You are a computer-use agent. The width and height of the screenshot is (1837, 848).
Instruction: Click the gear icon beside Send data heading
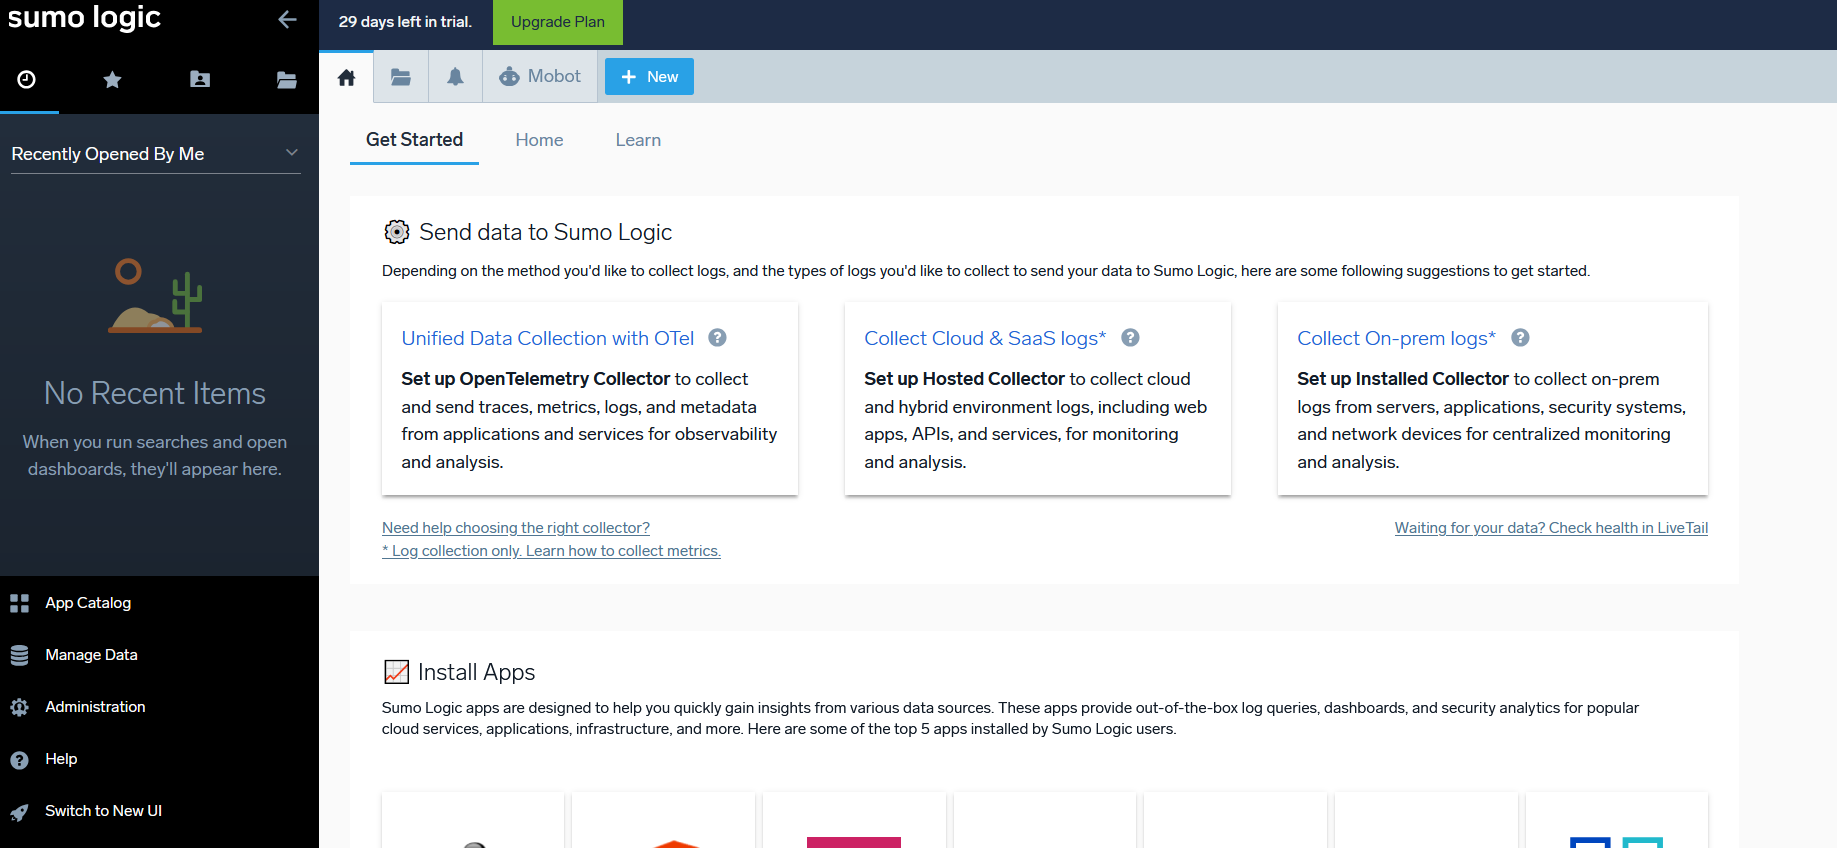tap(397, 232)
